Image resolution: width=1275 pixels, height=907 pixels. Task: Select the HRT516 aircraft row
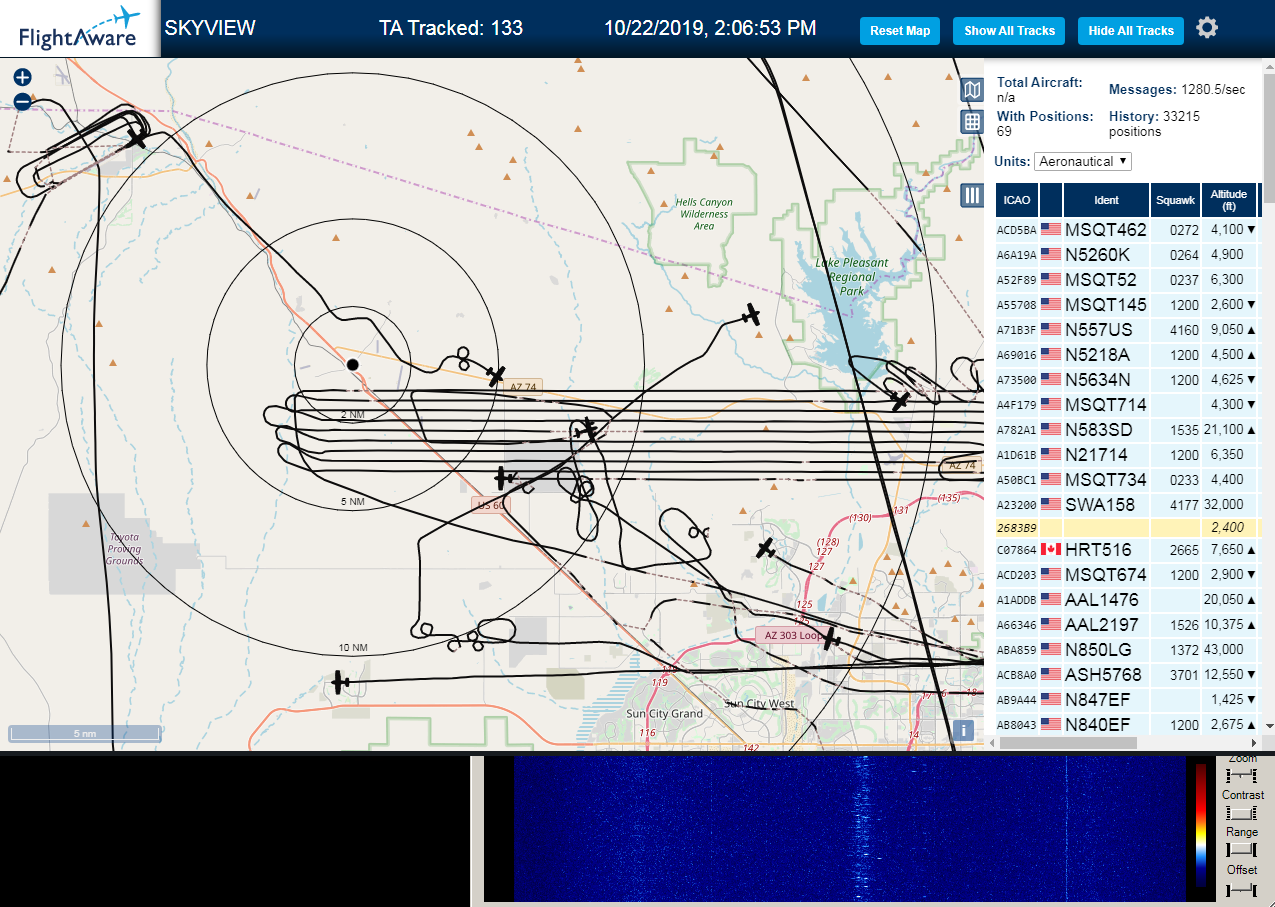pos(1128,549)
